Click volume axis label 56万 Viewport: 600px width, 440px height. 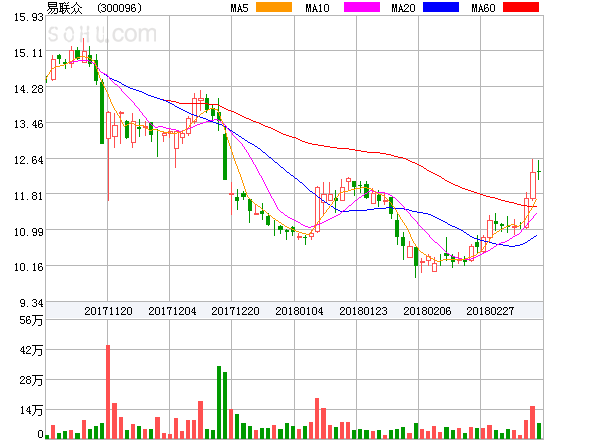coord(31,320)
